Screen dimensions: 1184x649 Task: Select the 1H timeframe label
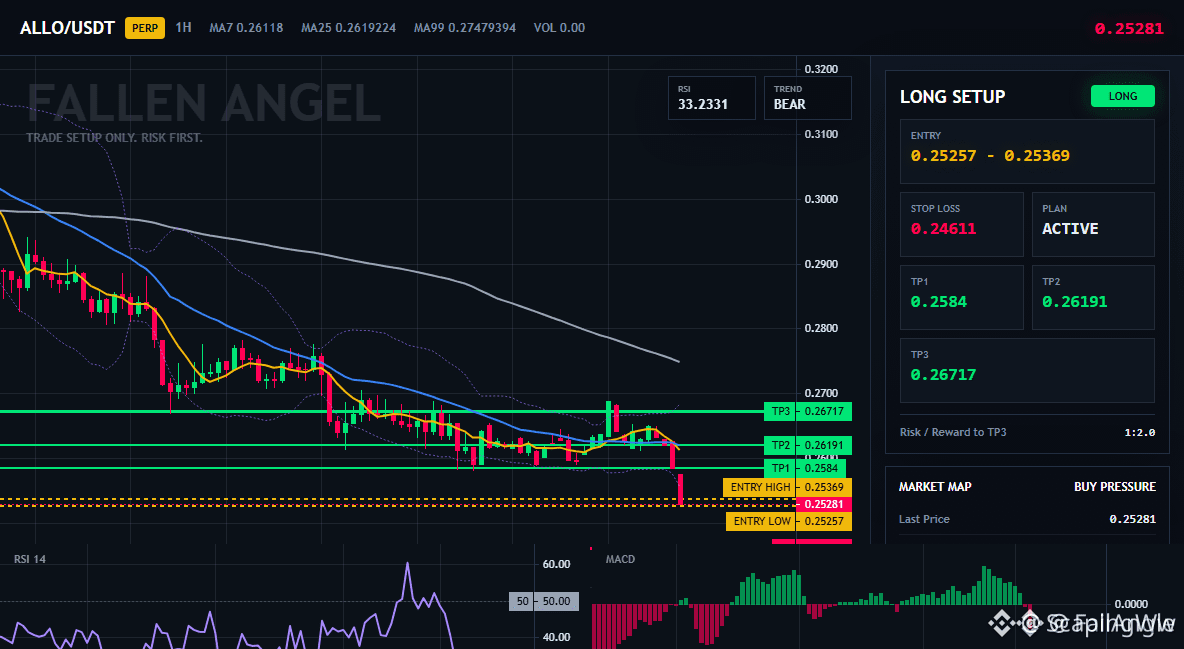tap(183, 27)
